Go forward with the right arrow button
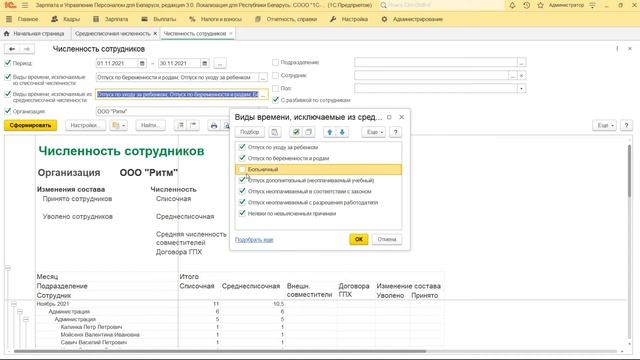This screenshot has height=360, width=640. (27, 49)
